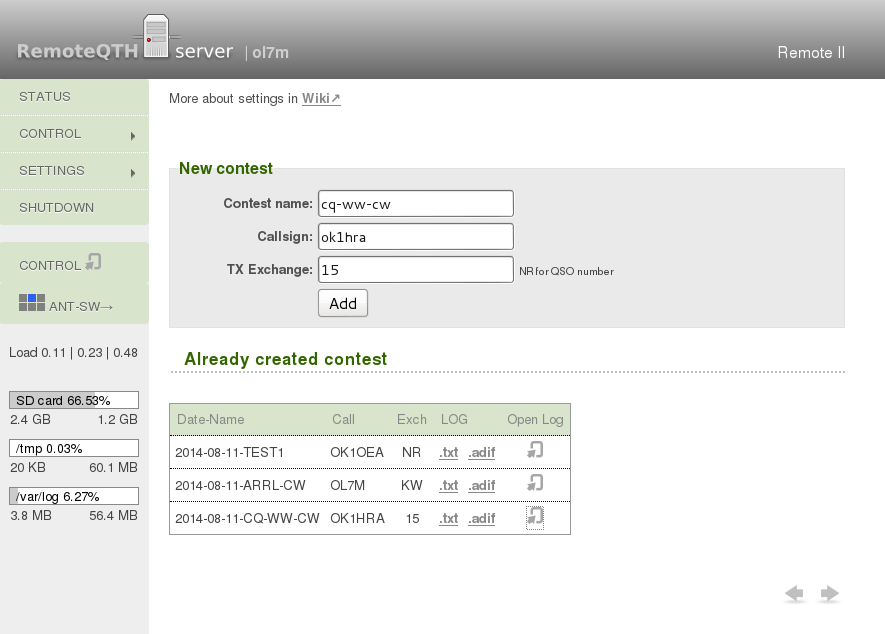This screenshot has width=885, height=634.
Task: Click the NR exchange cell for TEST1
Action: (411, 452)
